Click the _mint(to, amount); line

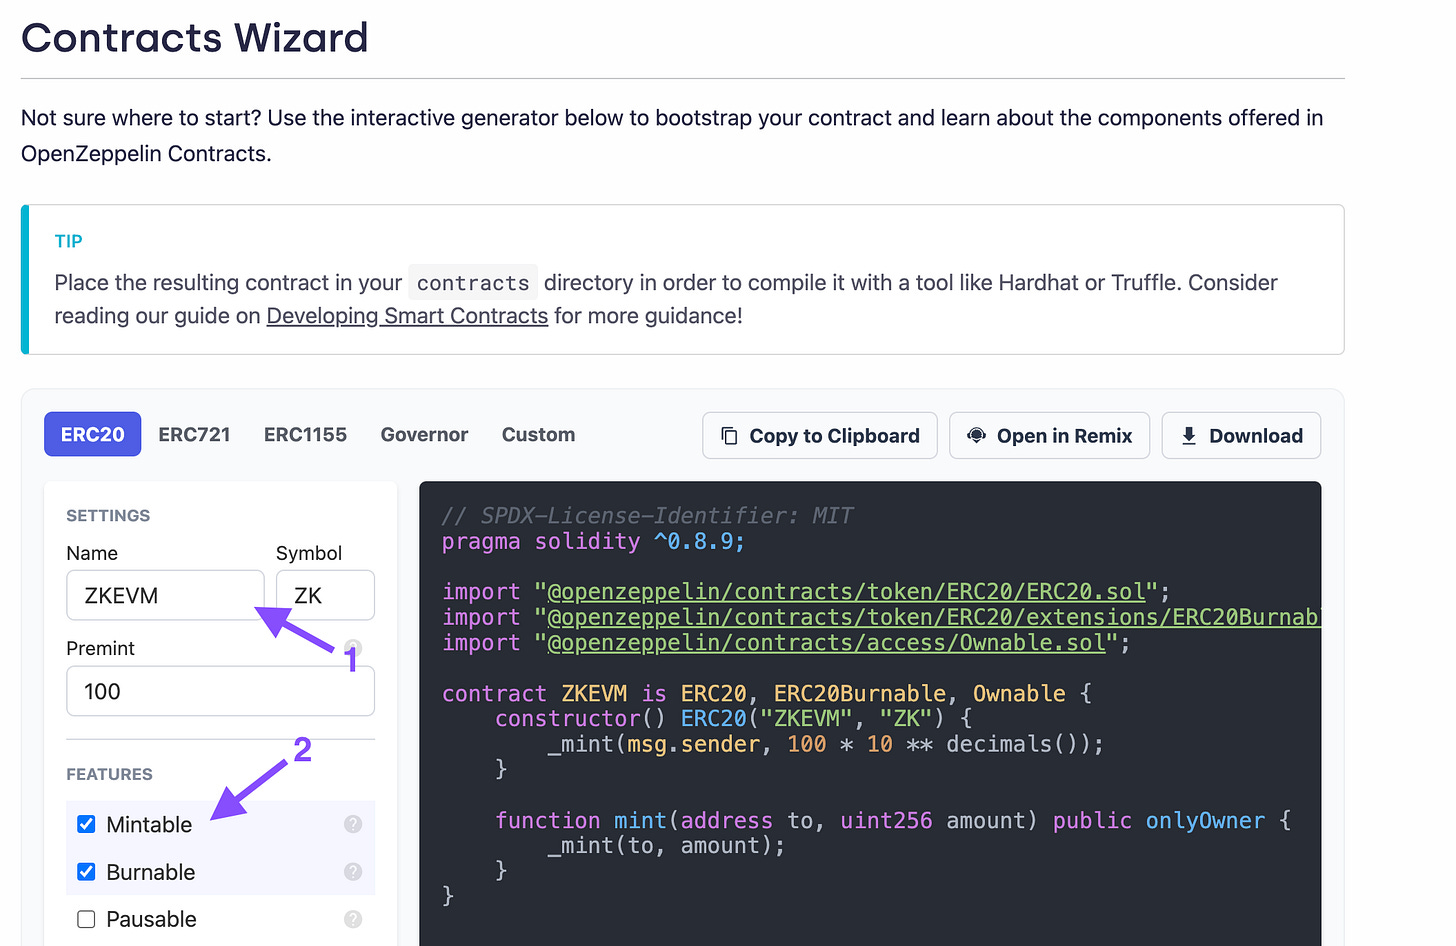(x=666, y=846)
